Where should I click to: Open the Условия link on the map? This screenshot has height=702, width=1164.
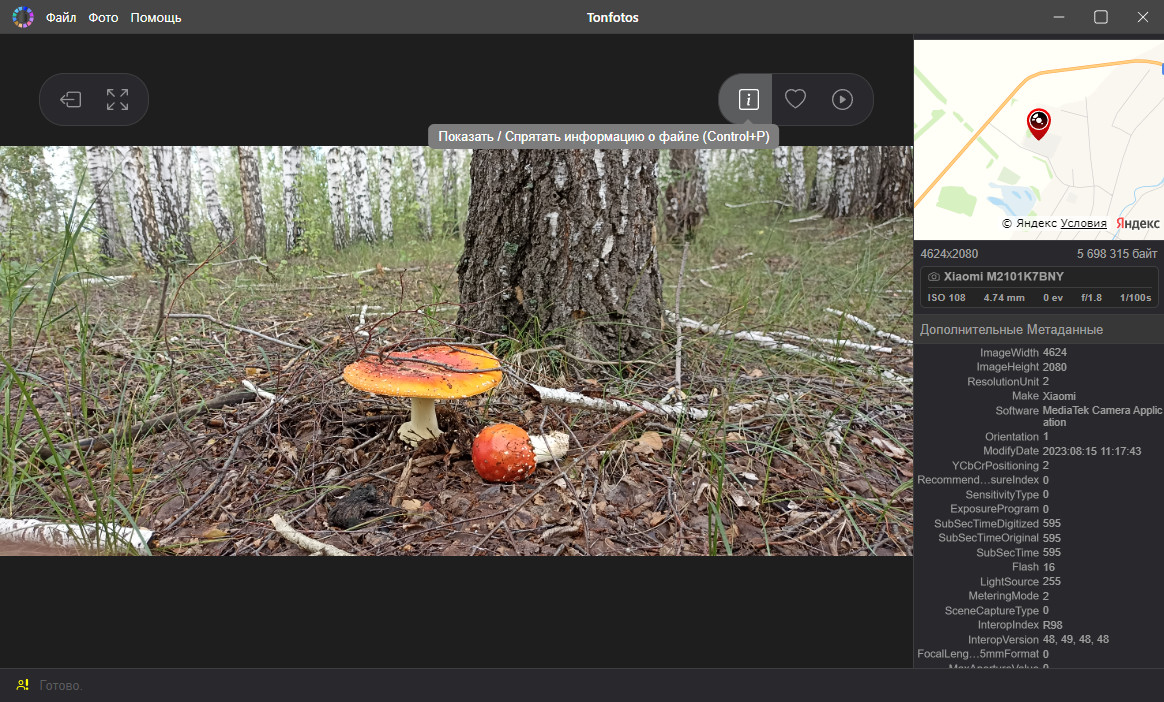1083,223
